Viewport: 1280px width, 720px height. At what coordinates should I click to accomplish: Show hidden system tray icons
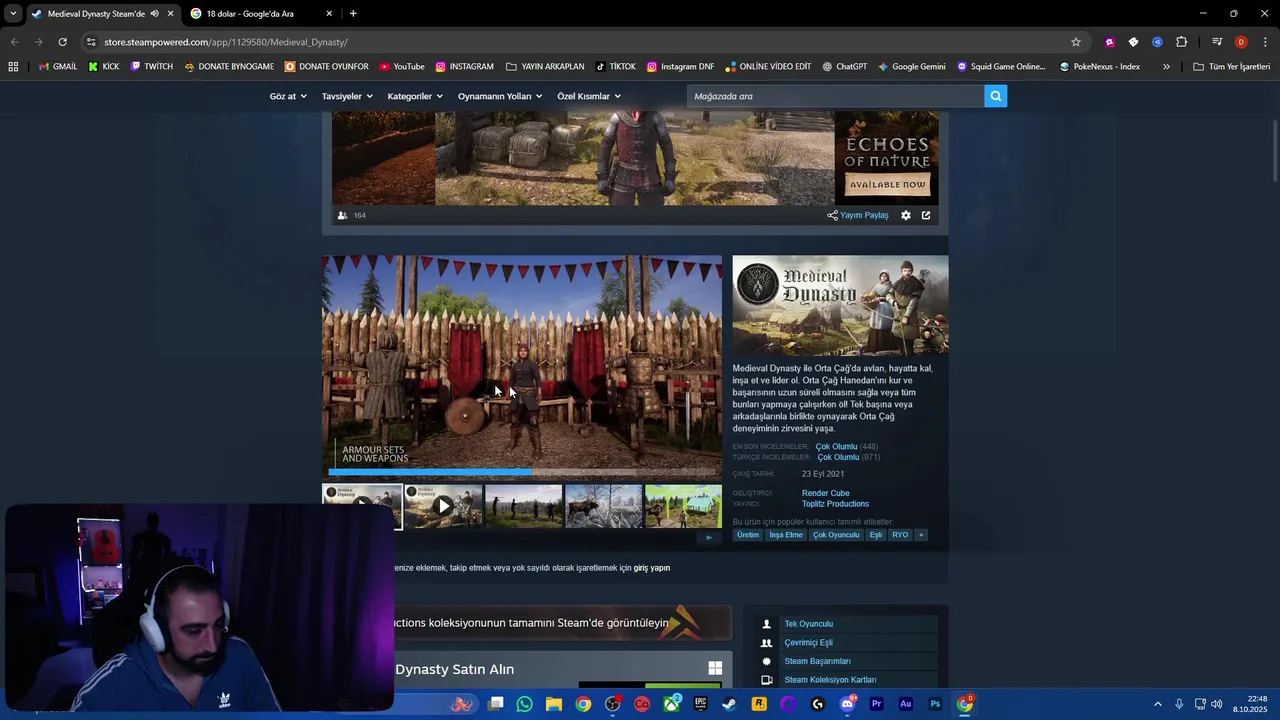(x=1158, y=704)
